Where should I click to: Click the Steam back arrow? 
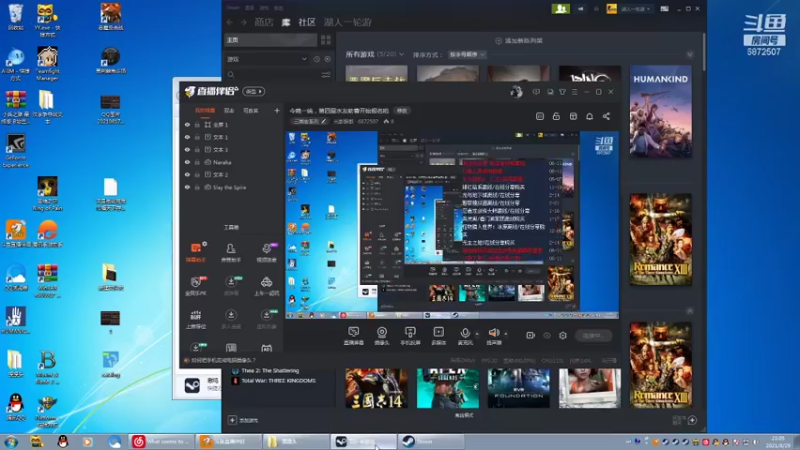point(230,22)
